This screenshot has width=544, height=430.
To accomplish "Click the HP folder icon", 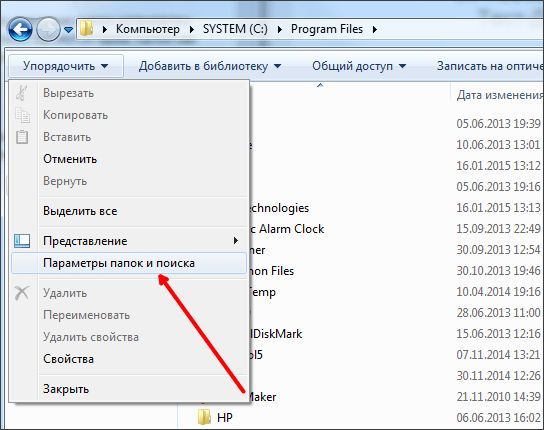I will coord(204,417).
